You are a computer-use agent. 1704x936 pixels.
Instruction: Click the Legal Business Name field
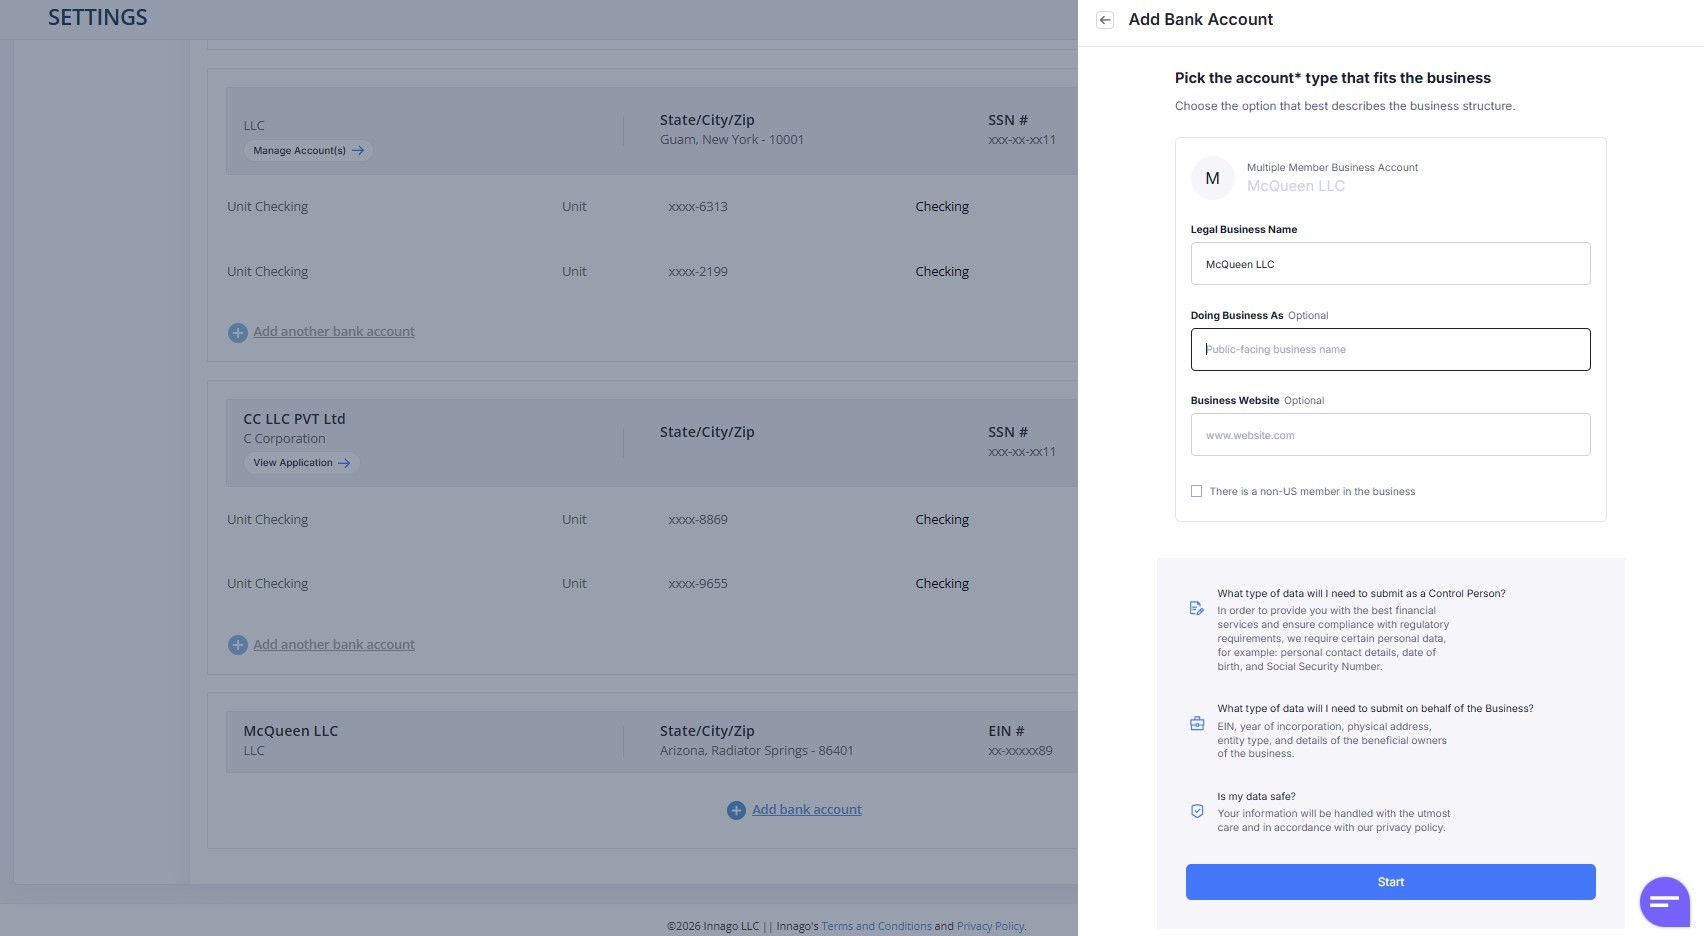[x=1390, y=264]
